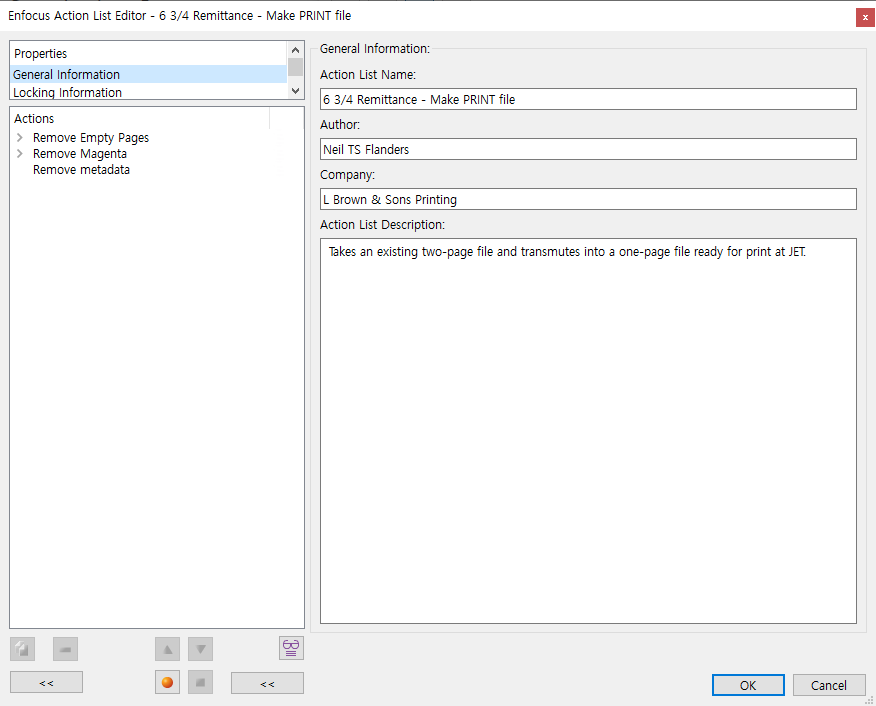Click the Action List Name field
Image resolution: width=876 pixels, height=706 pixels.
pyautogui.click(x=588, y=99)
